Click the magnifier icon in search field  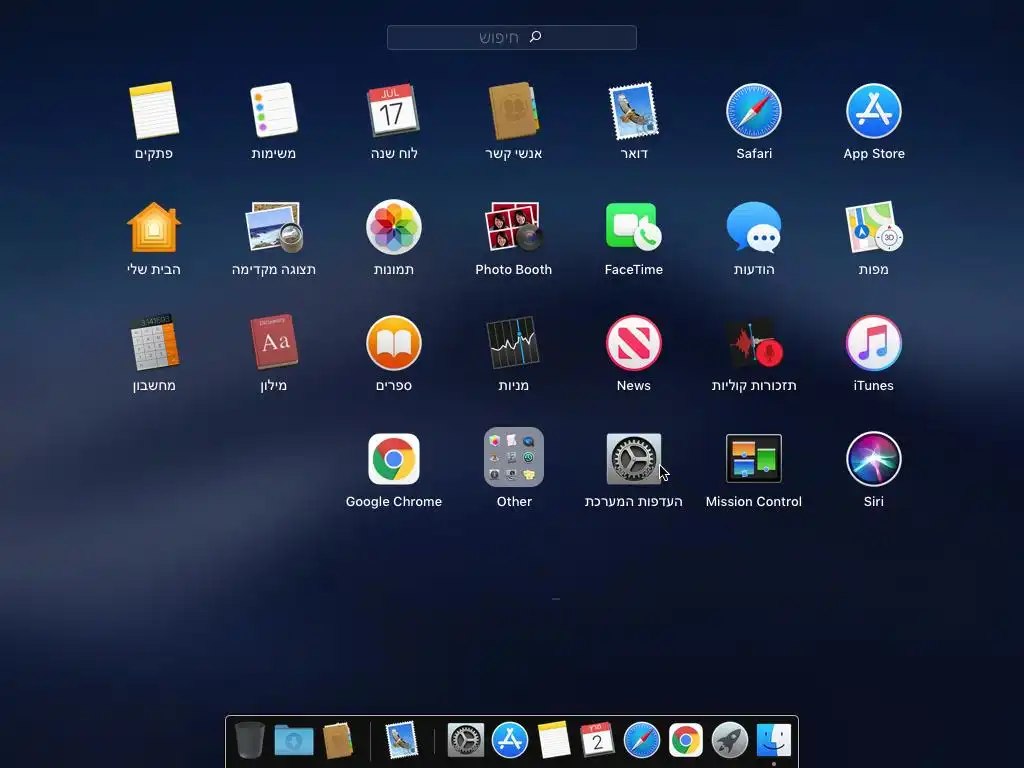pyautogui.click(x=536, y=37)
